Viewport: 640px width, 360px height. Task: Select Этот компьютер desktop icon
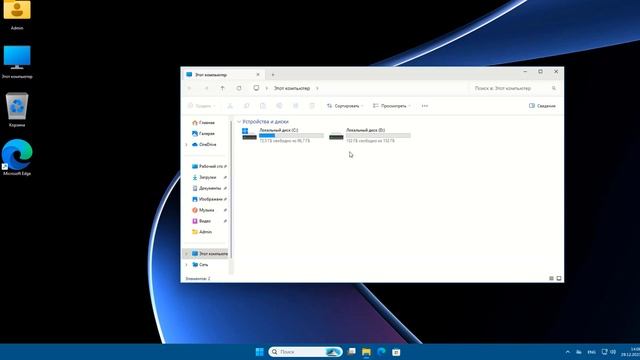coord(17,62)
